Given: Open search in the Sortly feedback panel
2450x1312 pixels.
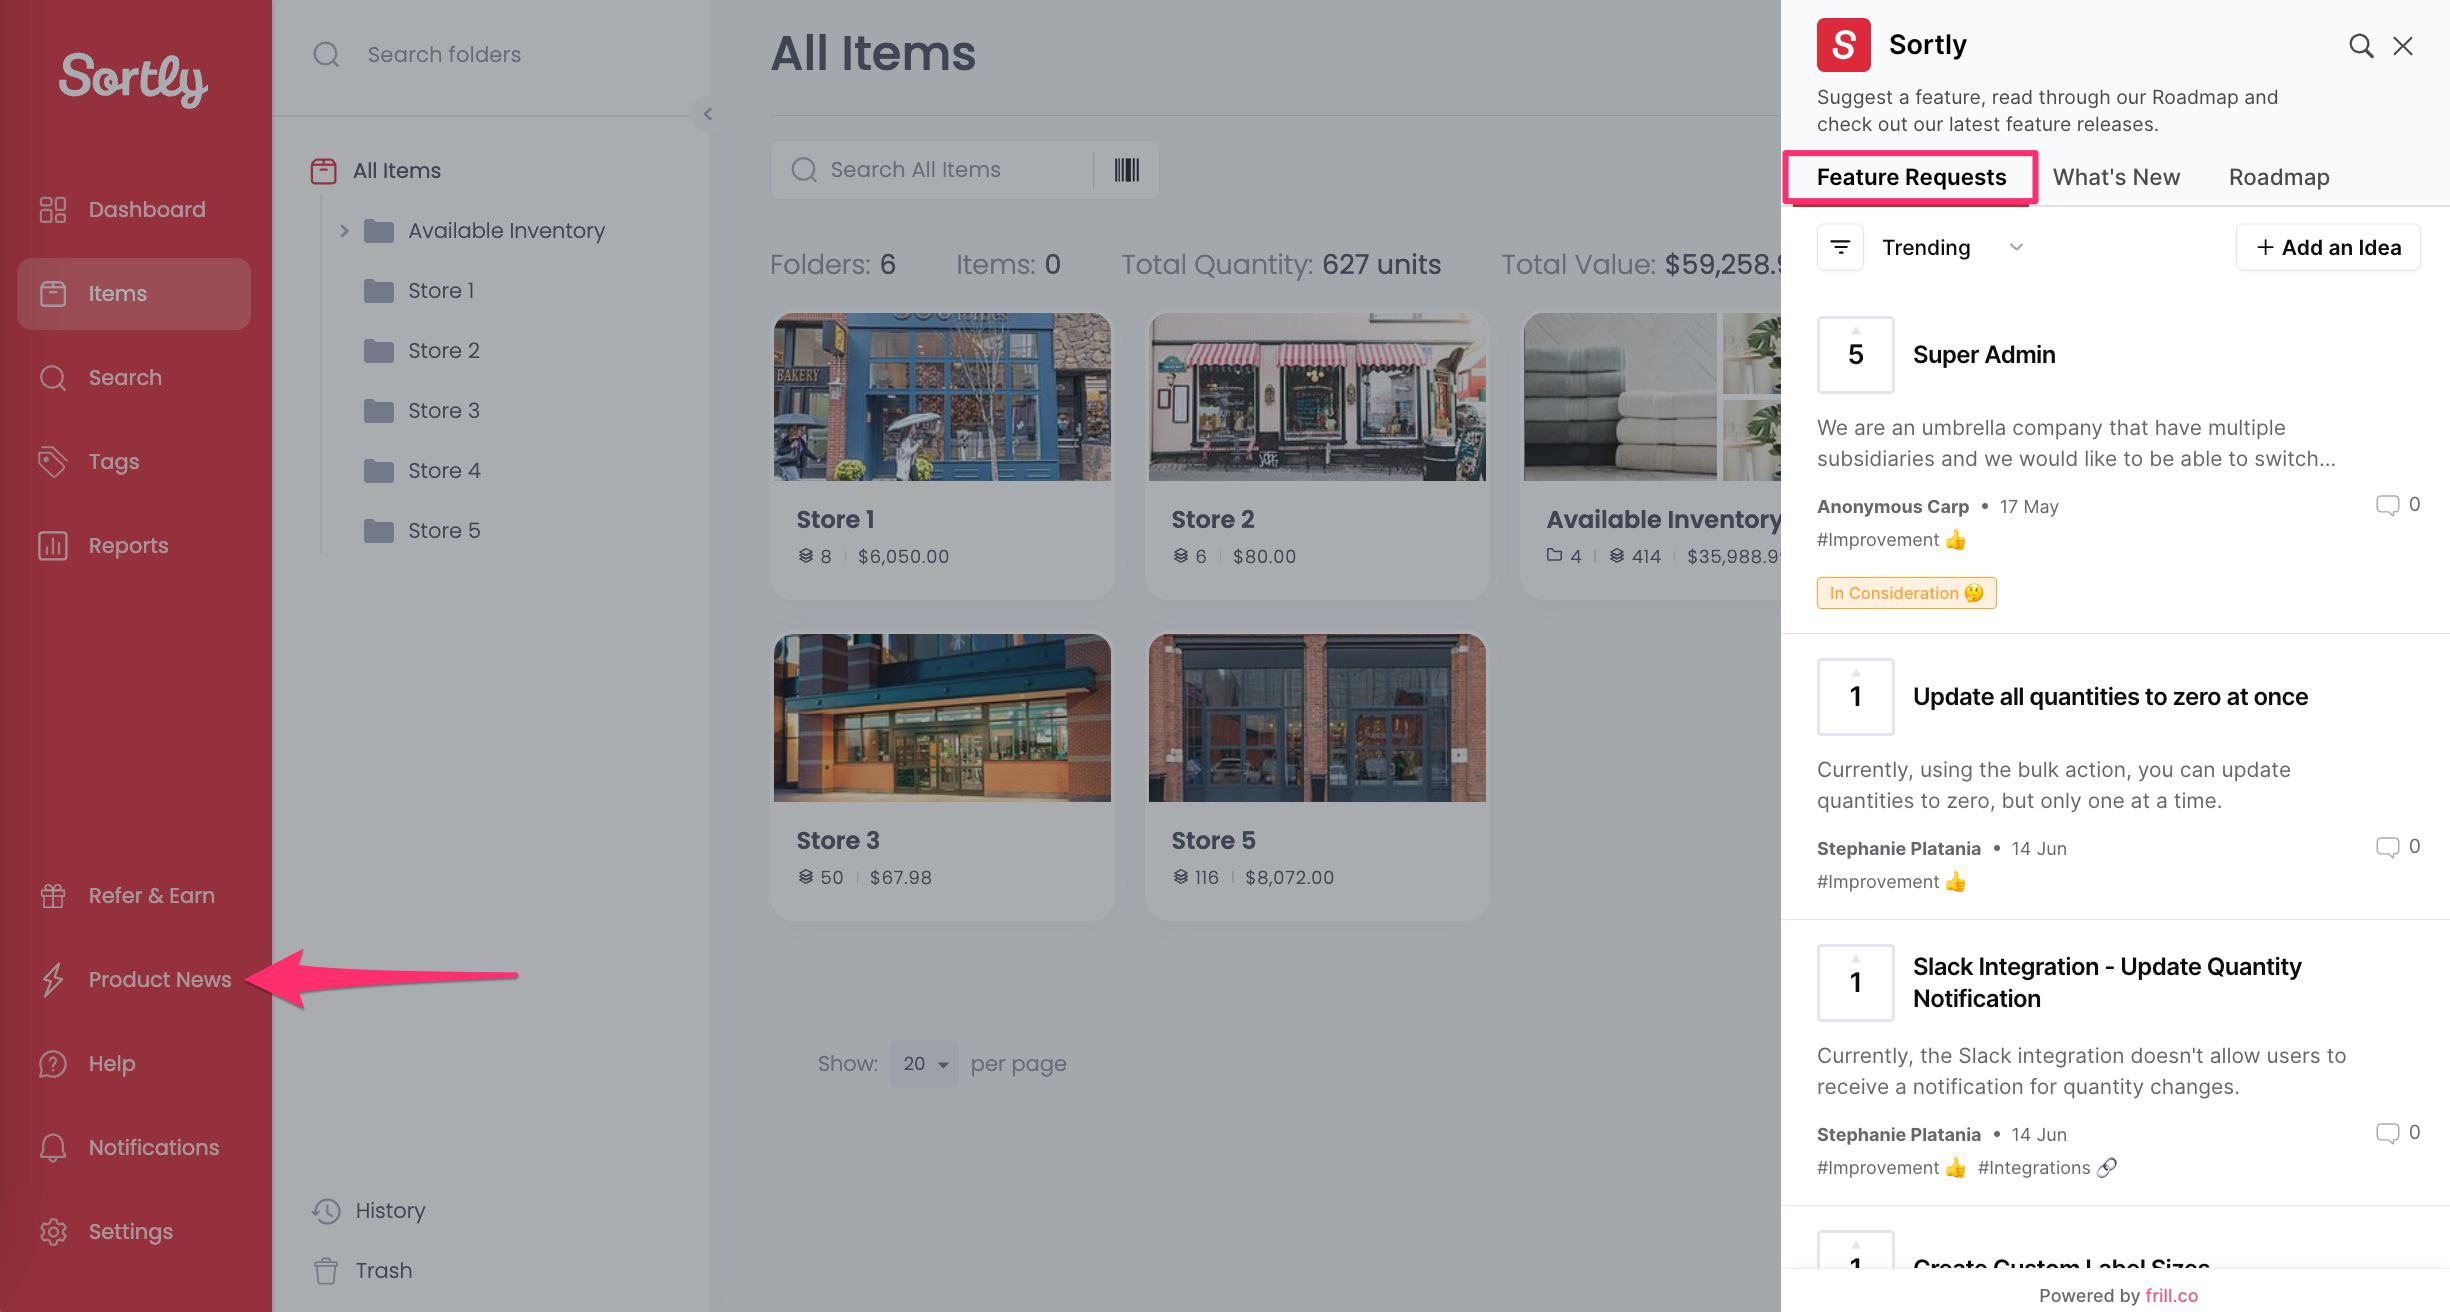Looking at the screenshot, I should (2361, 46).
